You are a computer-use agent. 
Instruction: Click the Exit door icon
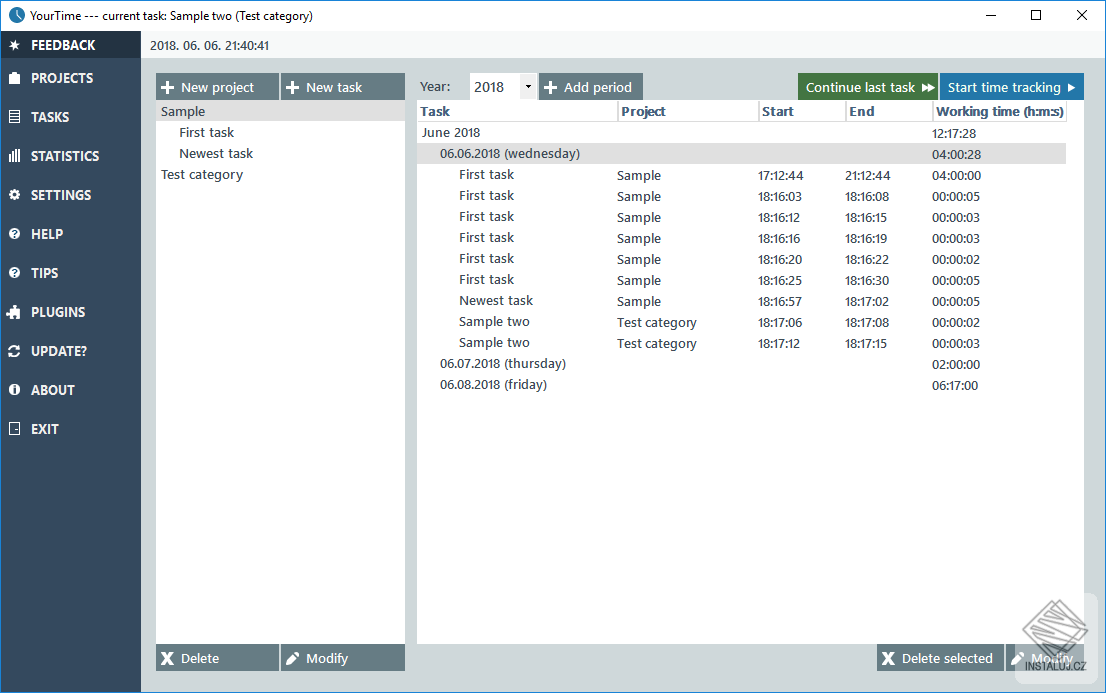(x=14, y=428)
